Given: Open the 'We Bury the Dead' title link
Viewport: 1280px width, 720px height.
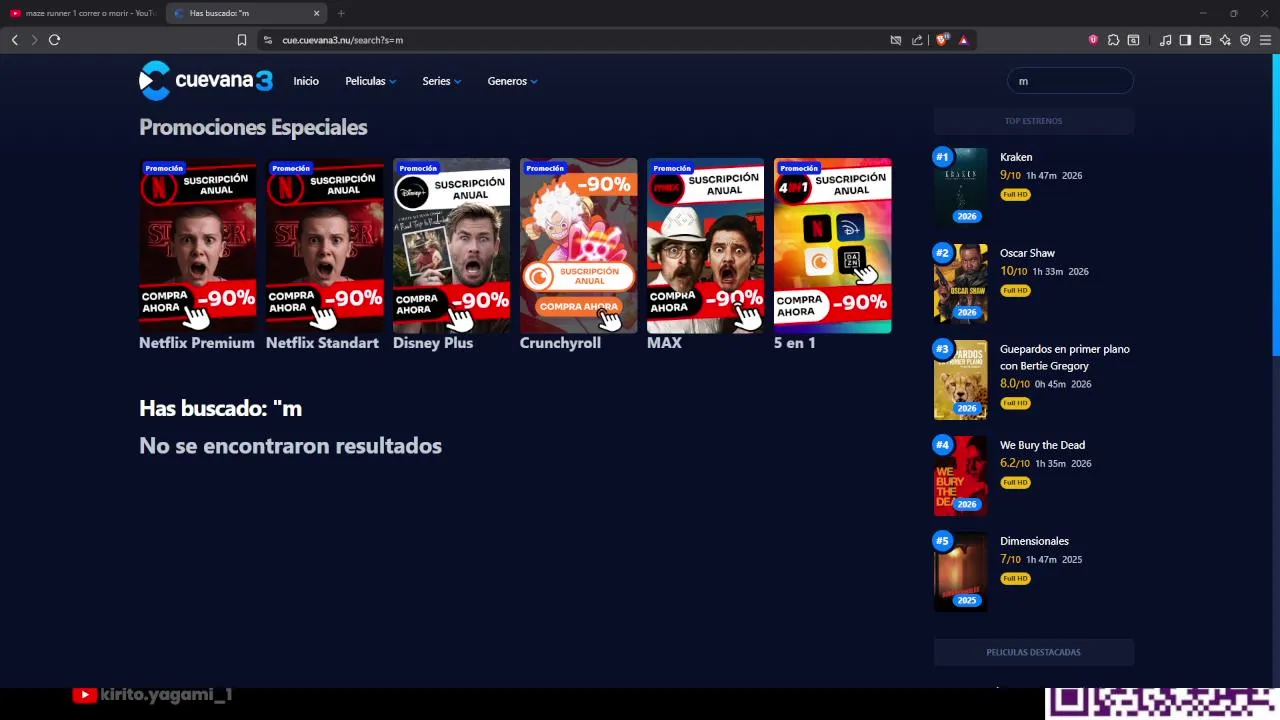Looking at the screenshot, I should 1042,445.
